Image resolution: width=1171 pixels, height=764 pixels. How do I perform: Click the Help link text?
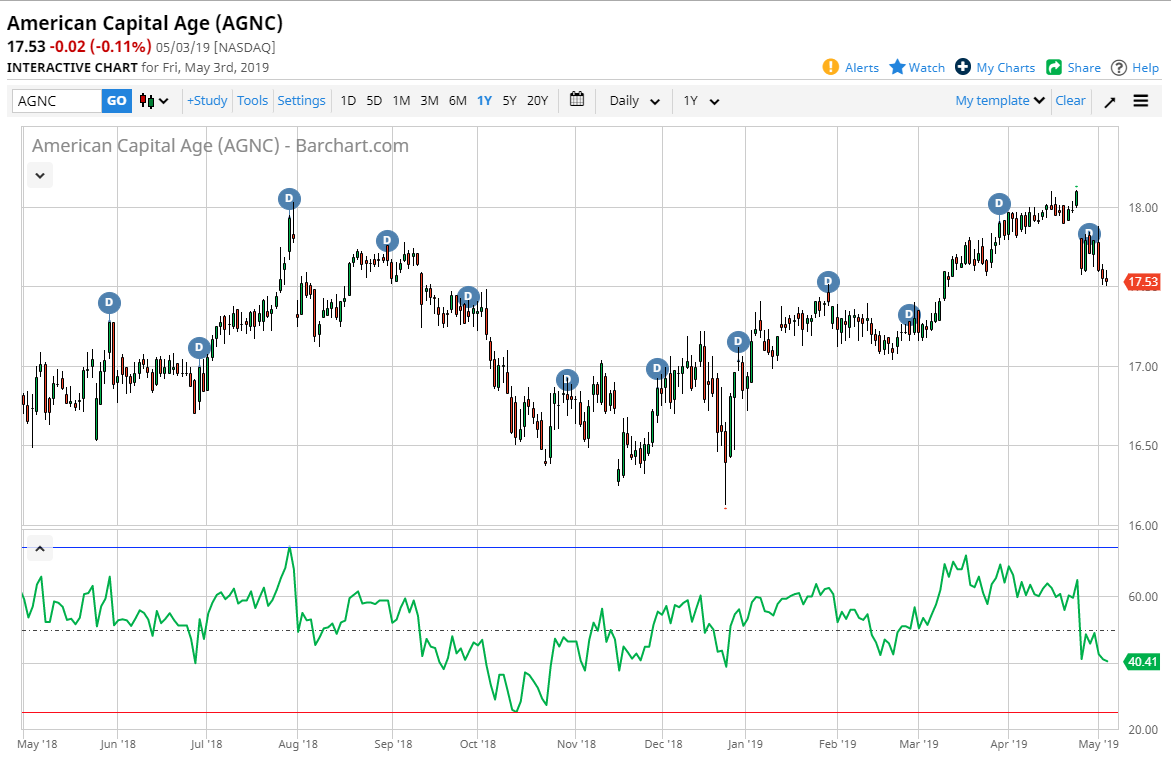click(x=1145, y=68)
